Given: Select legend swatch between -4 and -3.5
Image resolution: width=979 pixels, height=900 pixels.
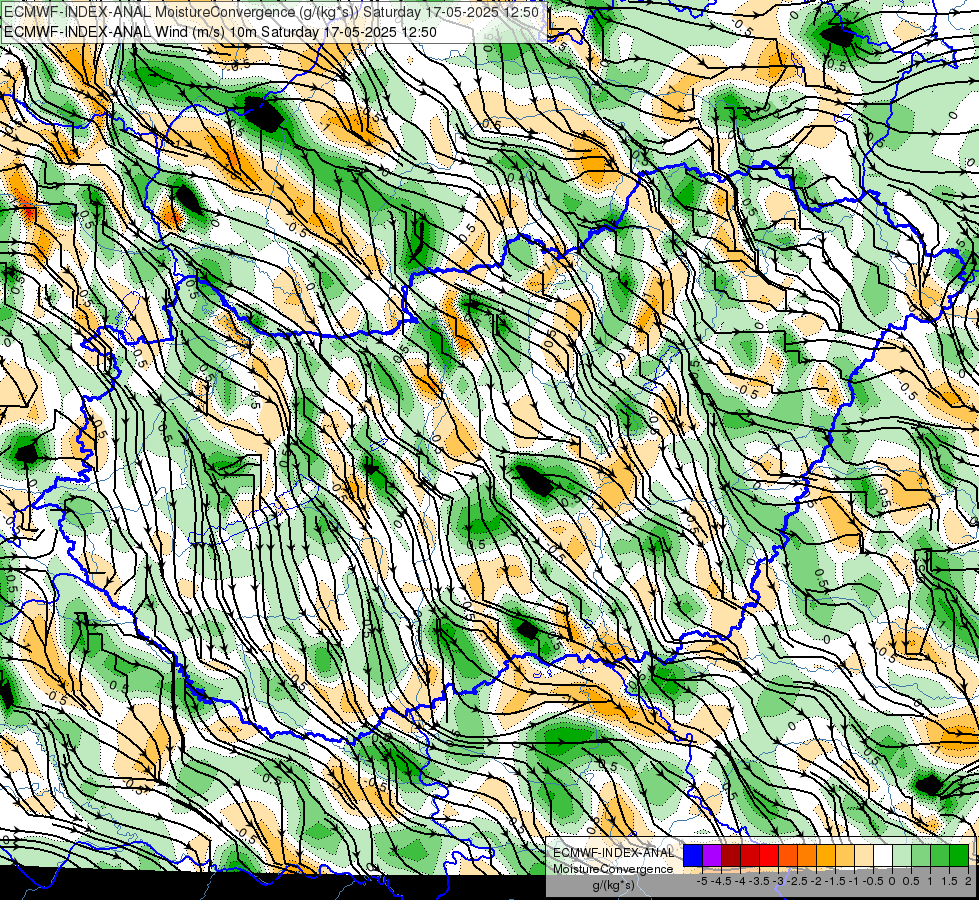Looking at the screenshot, I should 750,856.
